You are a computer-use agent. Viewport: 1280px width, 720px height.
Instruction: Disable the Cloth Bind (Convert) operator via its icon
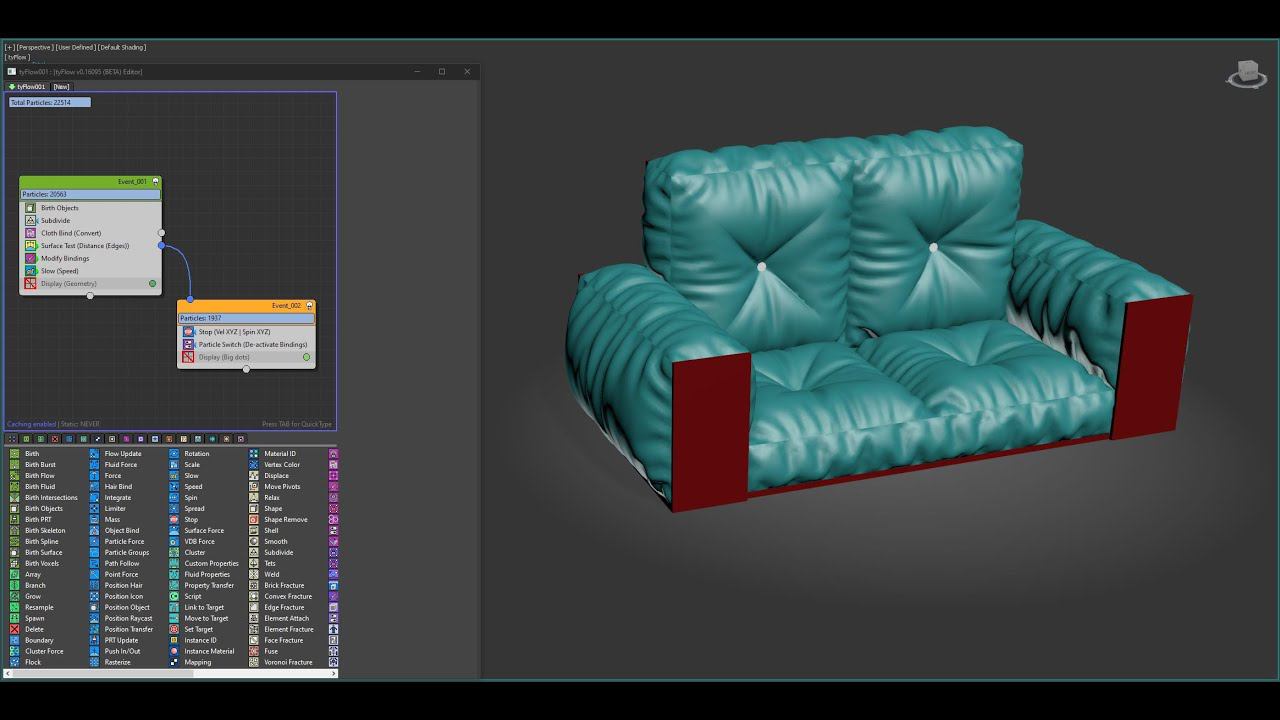31,233
